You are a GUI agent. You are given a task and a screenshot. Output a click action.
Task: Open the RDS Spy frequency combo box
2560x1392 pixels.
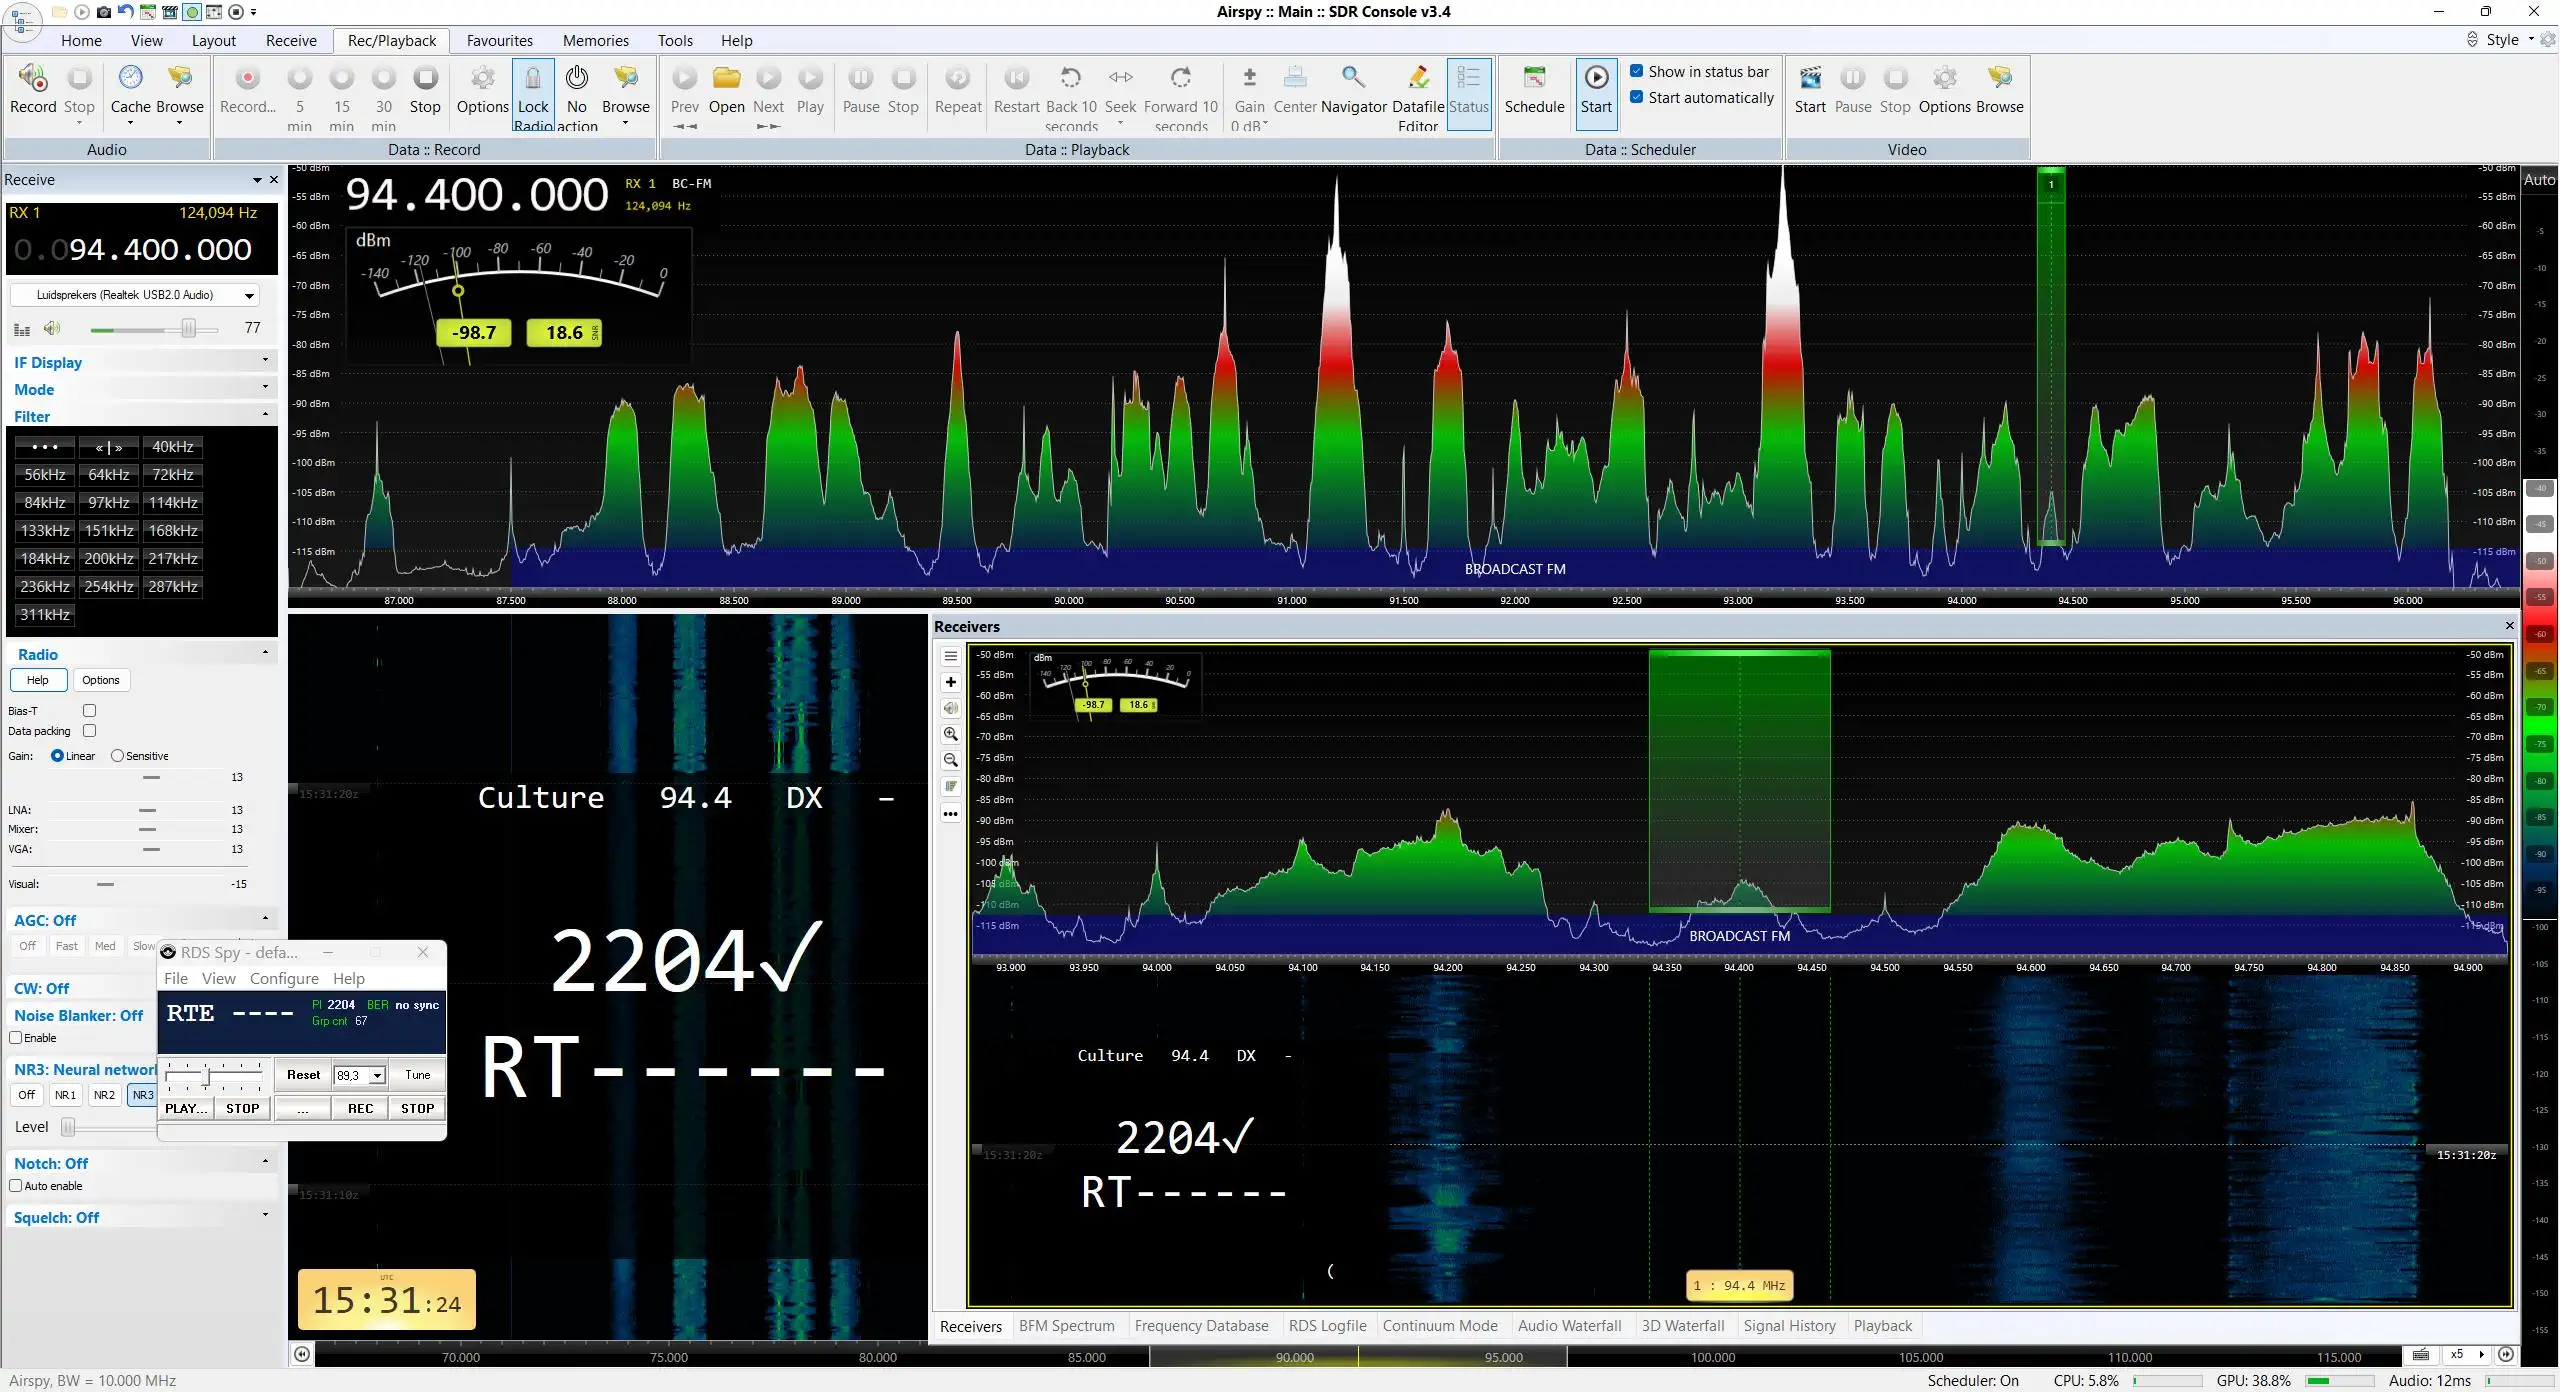point(360,1075)
